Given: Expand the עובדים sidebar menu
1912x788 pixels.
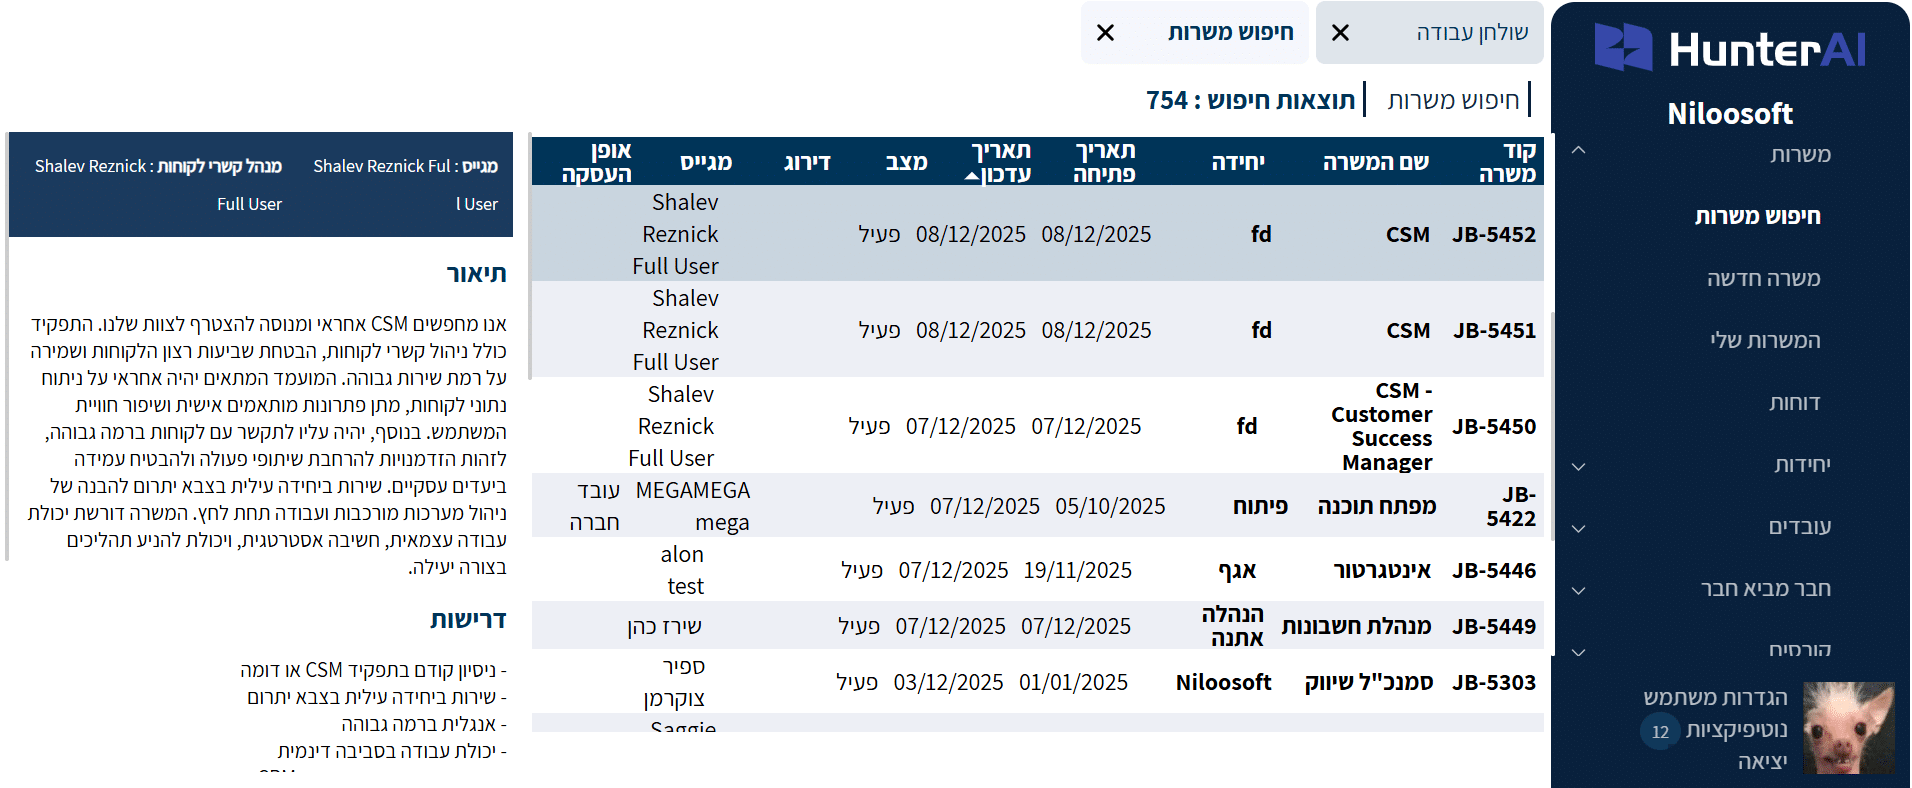Looking at the screenshot, I should pos(1579,528).
